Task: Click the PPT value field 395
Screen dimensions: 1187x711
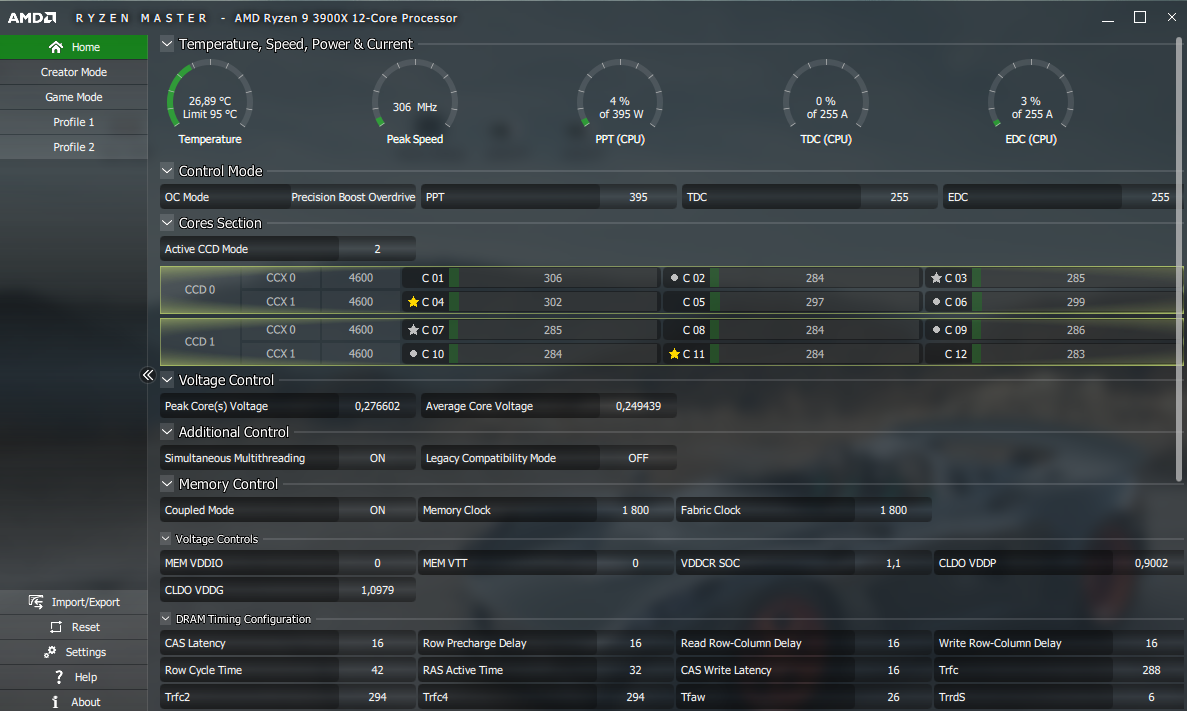Action: [638, 197]
